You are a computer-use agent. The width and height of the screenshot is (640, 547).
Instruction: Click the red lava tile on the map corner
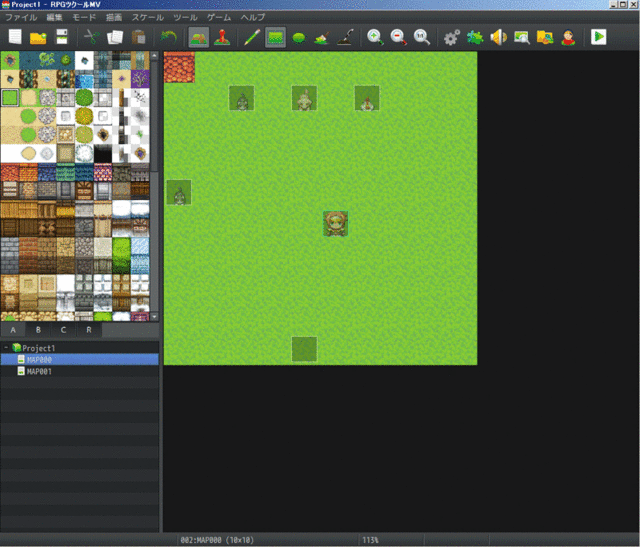(179, 67)
